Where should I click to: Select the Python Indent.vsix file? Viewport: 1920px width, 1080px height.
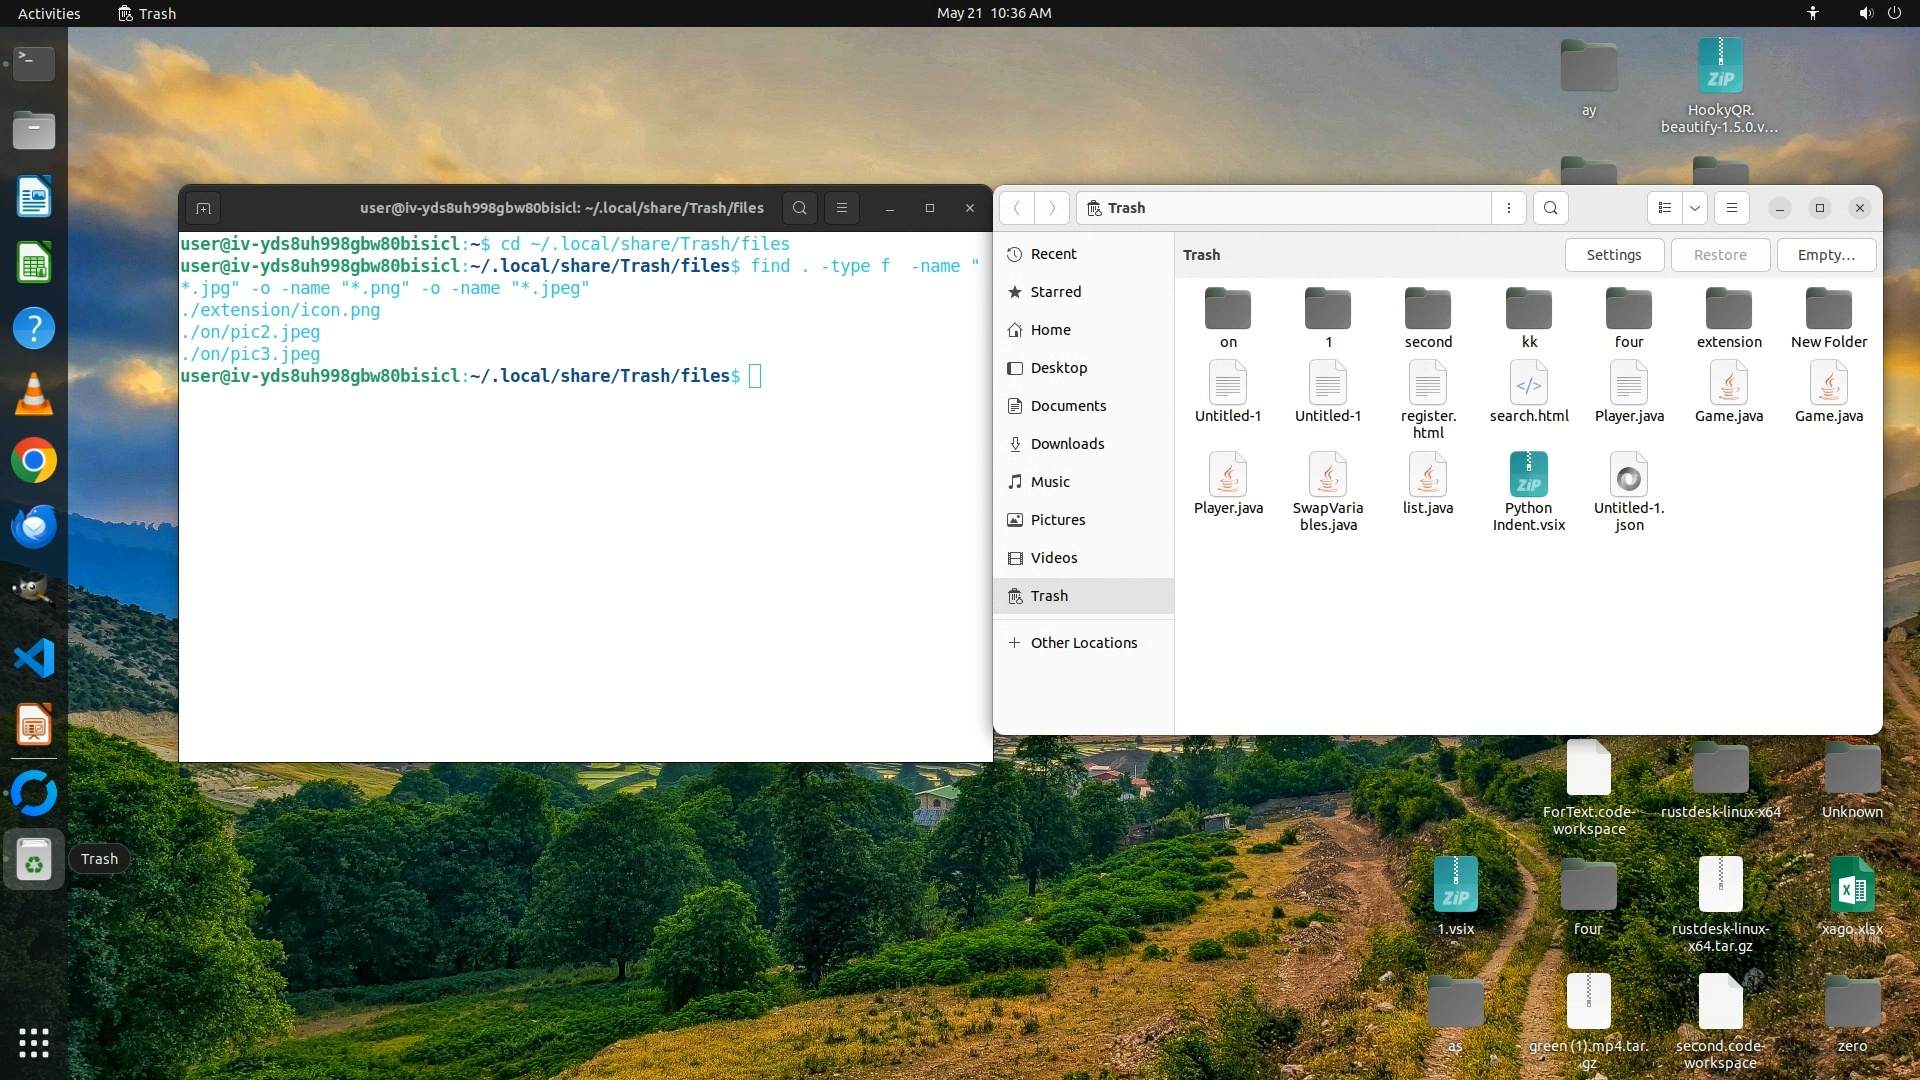click(x=1528, y=476)
